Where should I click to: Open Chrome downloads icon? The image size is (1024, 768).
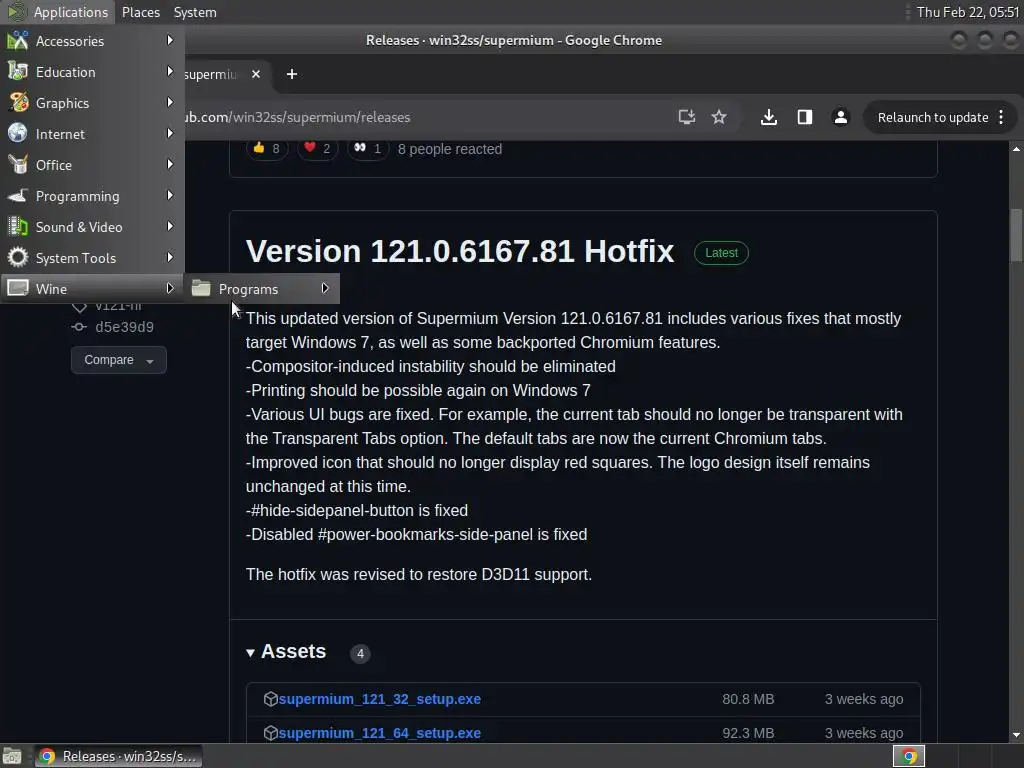click(769, 117)
